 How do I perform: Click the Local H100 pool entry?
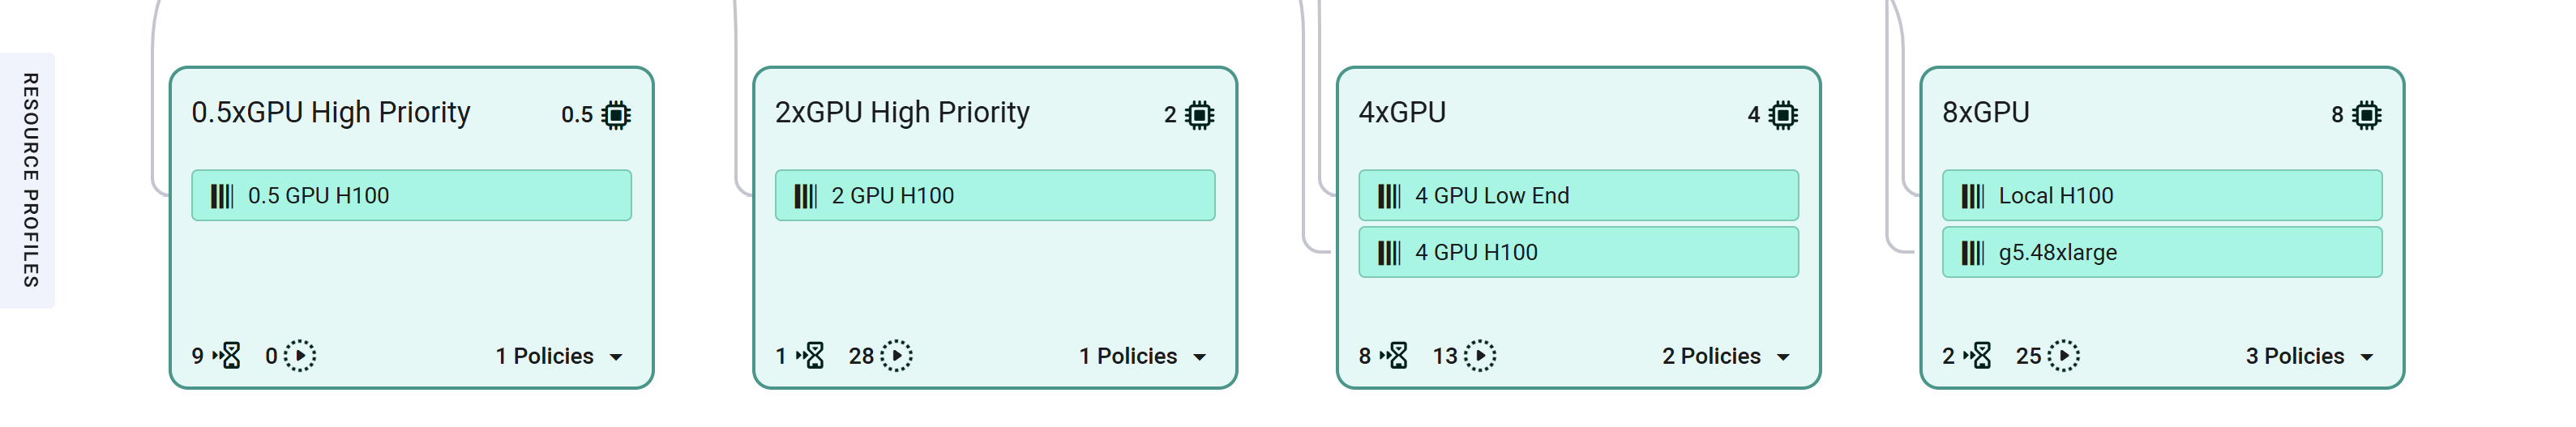(x=2161, y=196)
